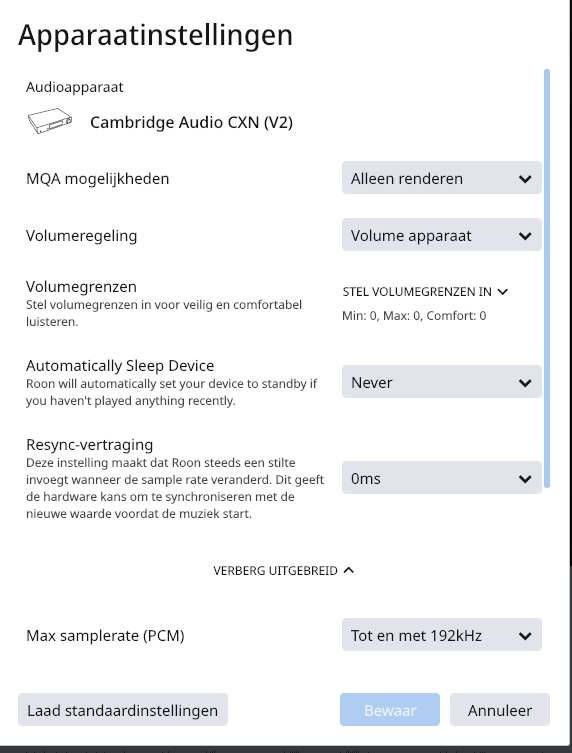Click chevron arrow on Never sleep dropdown
Image resolution: width=572 pixels, height=753 pixels.
click(525, 383)
